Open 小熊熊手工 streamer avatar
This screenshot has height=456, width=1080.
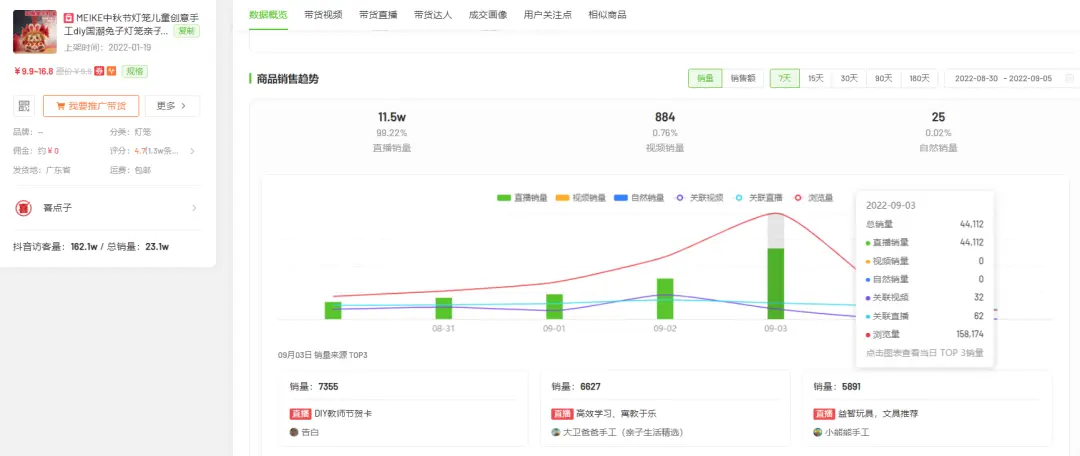click(x=818, y=432)
